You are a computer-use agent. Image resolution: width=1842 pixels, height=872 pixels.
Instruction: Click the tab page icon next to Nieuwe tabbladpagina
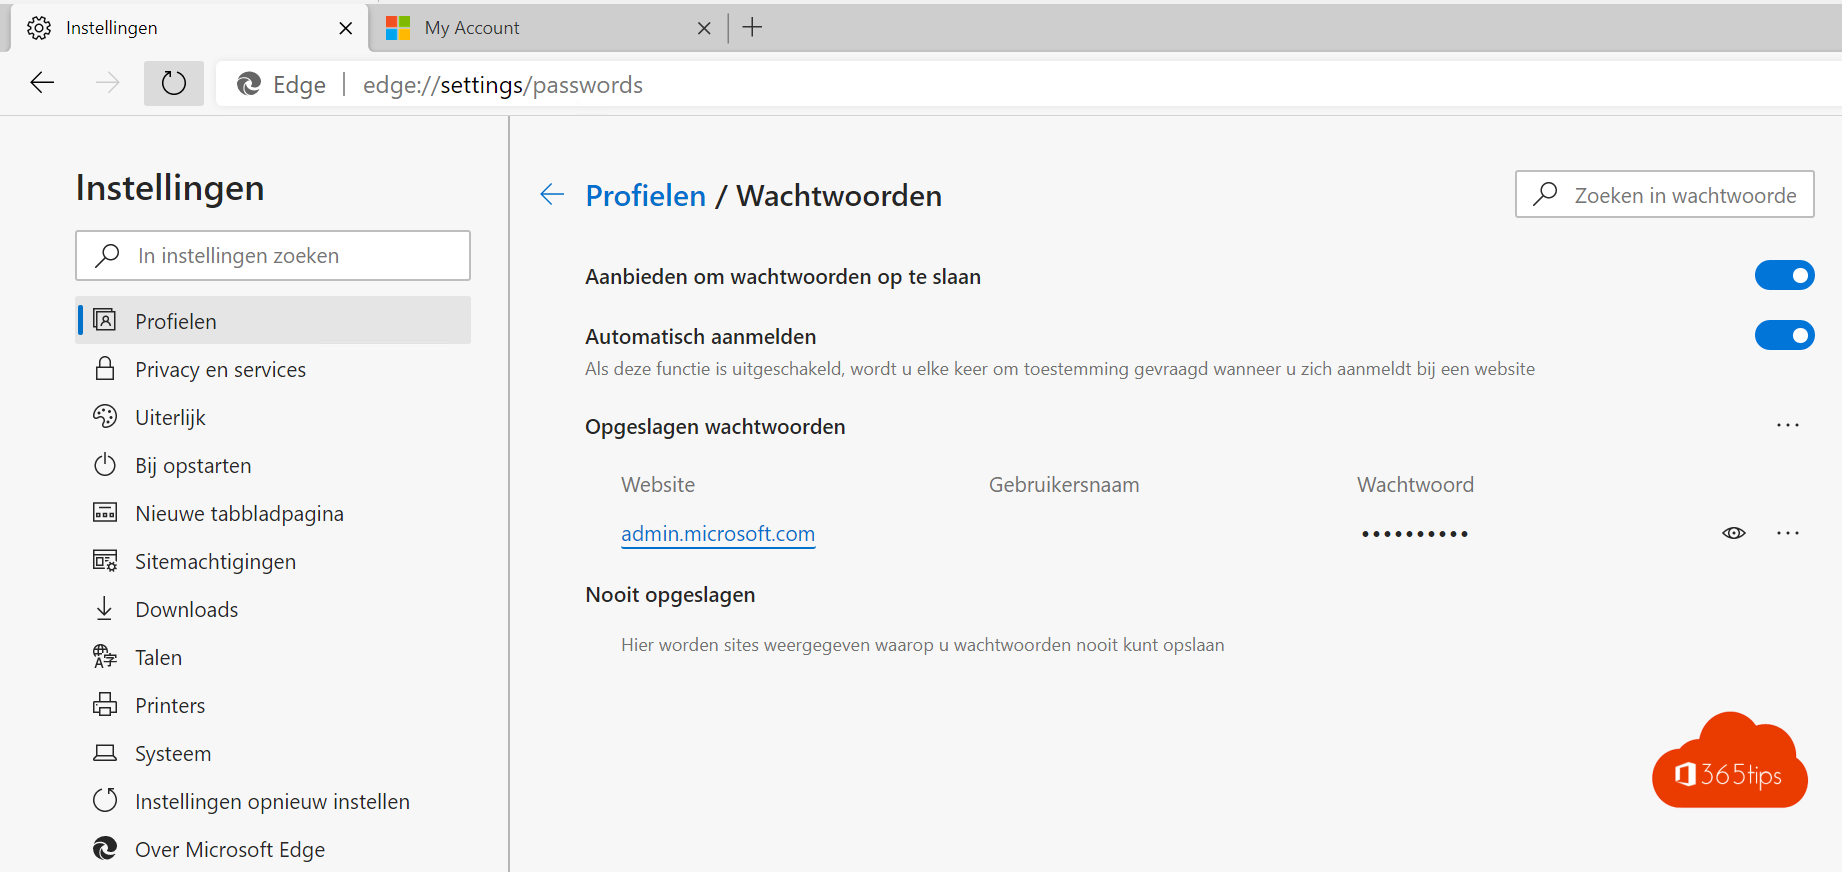pyautogui.click(x=105, y=512)
